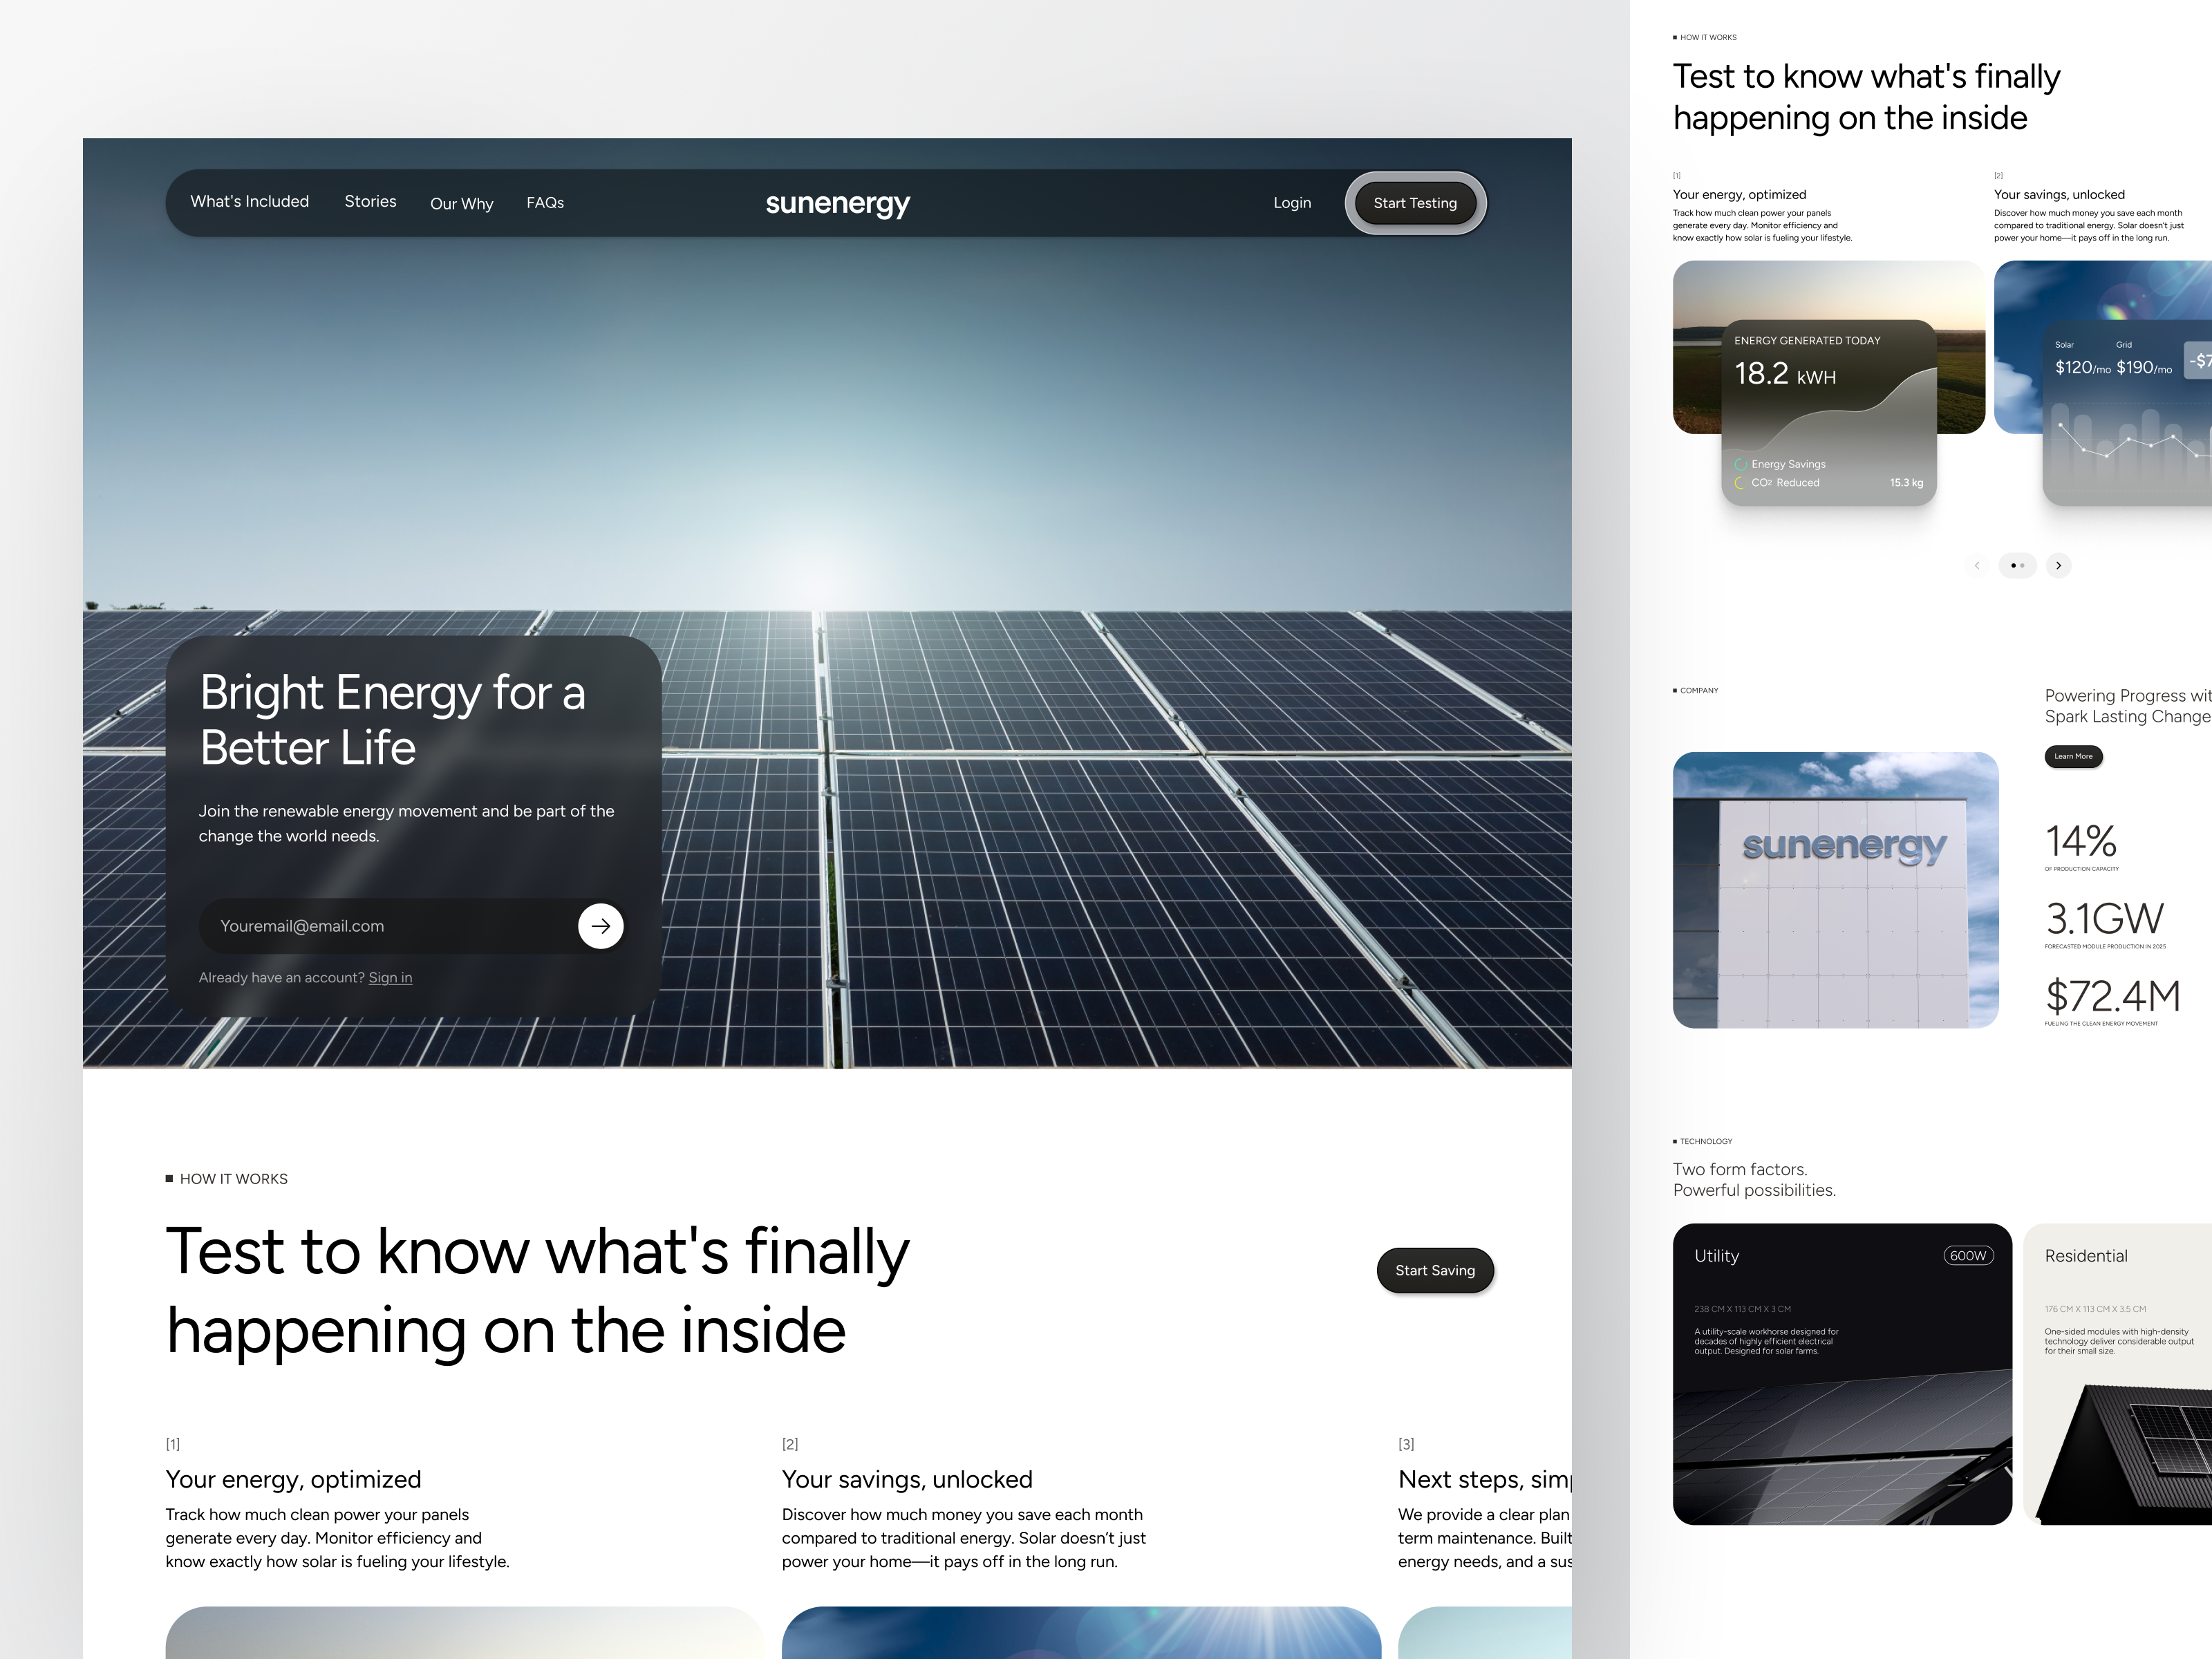2212x1659 pixels.
Task: Click the sunenergy logo in navbar
Action: pyautogui.click(x=838, y=204)
